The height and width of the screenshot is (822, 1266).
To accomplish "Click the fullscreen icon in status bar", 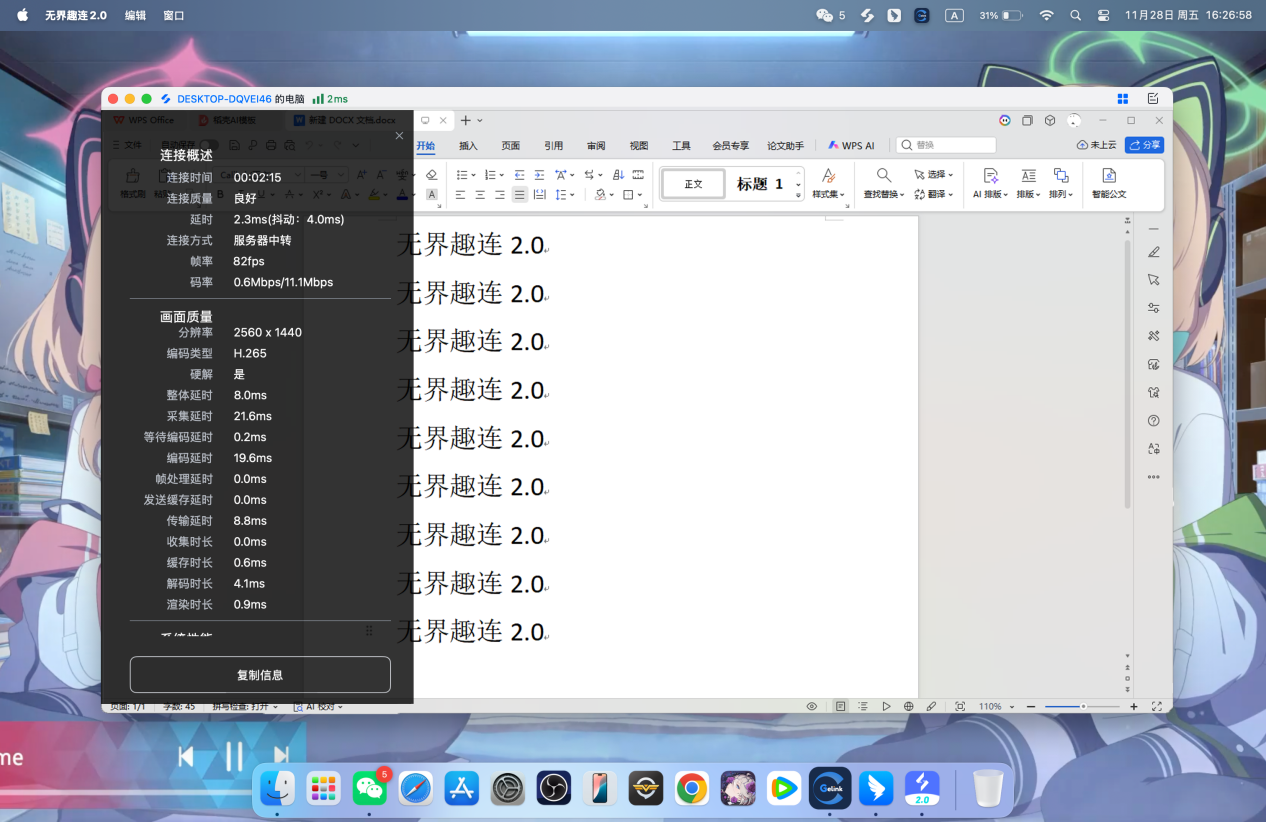I will click(x=1157, y=706).
